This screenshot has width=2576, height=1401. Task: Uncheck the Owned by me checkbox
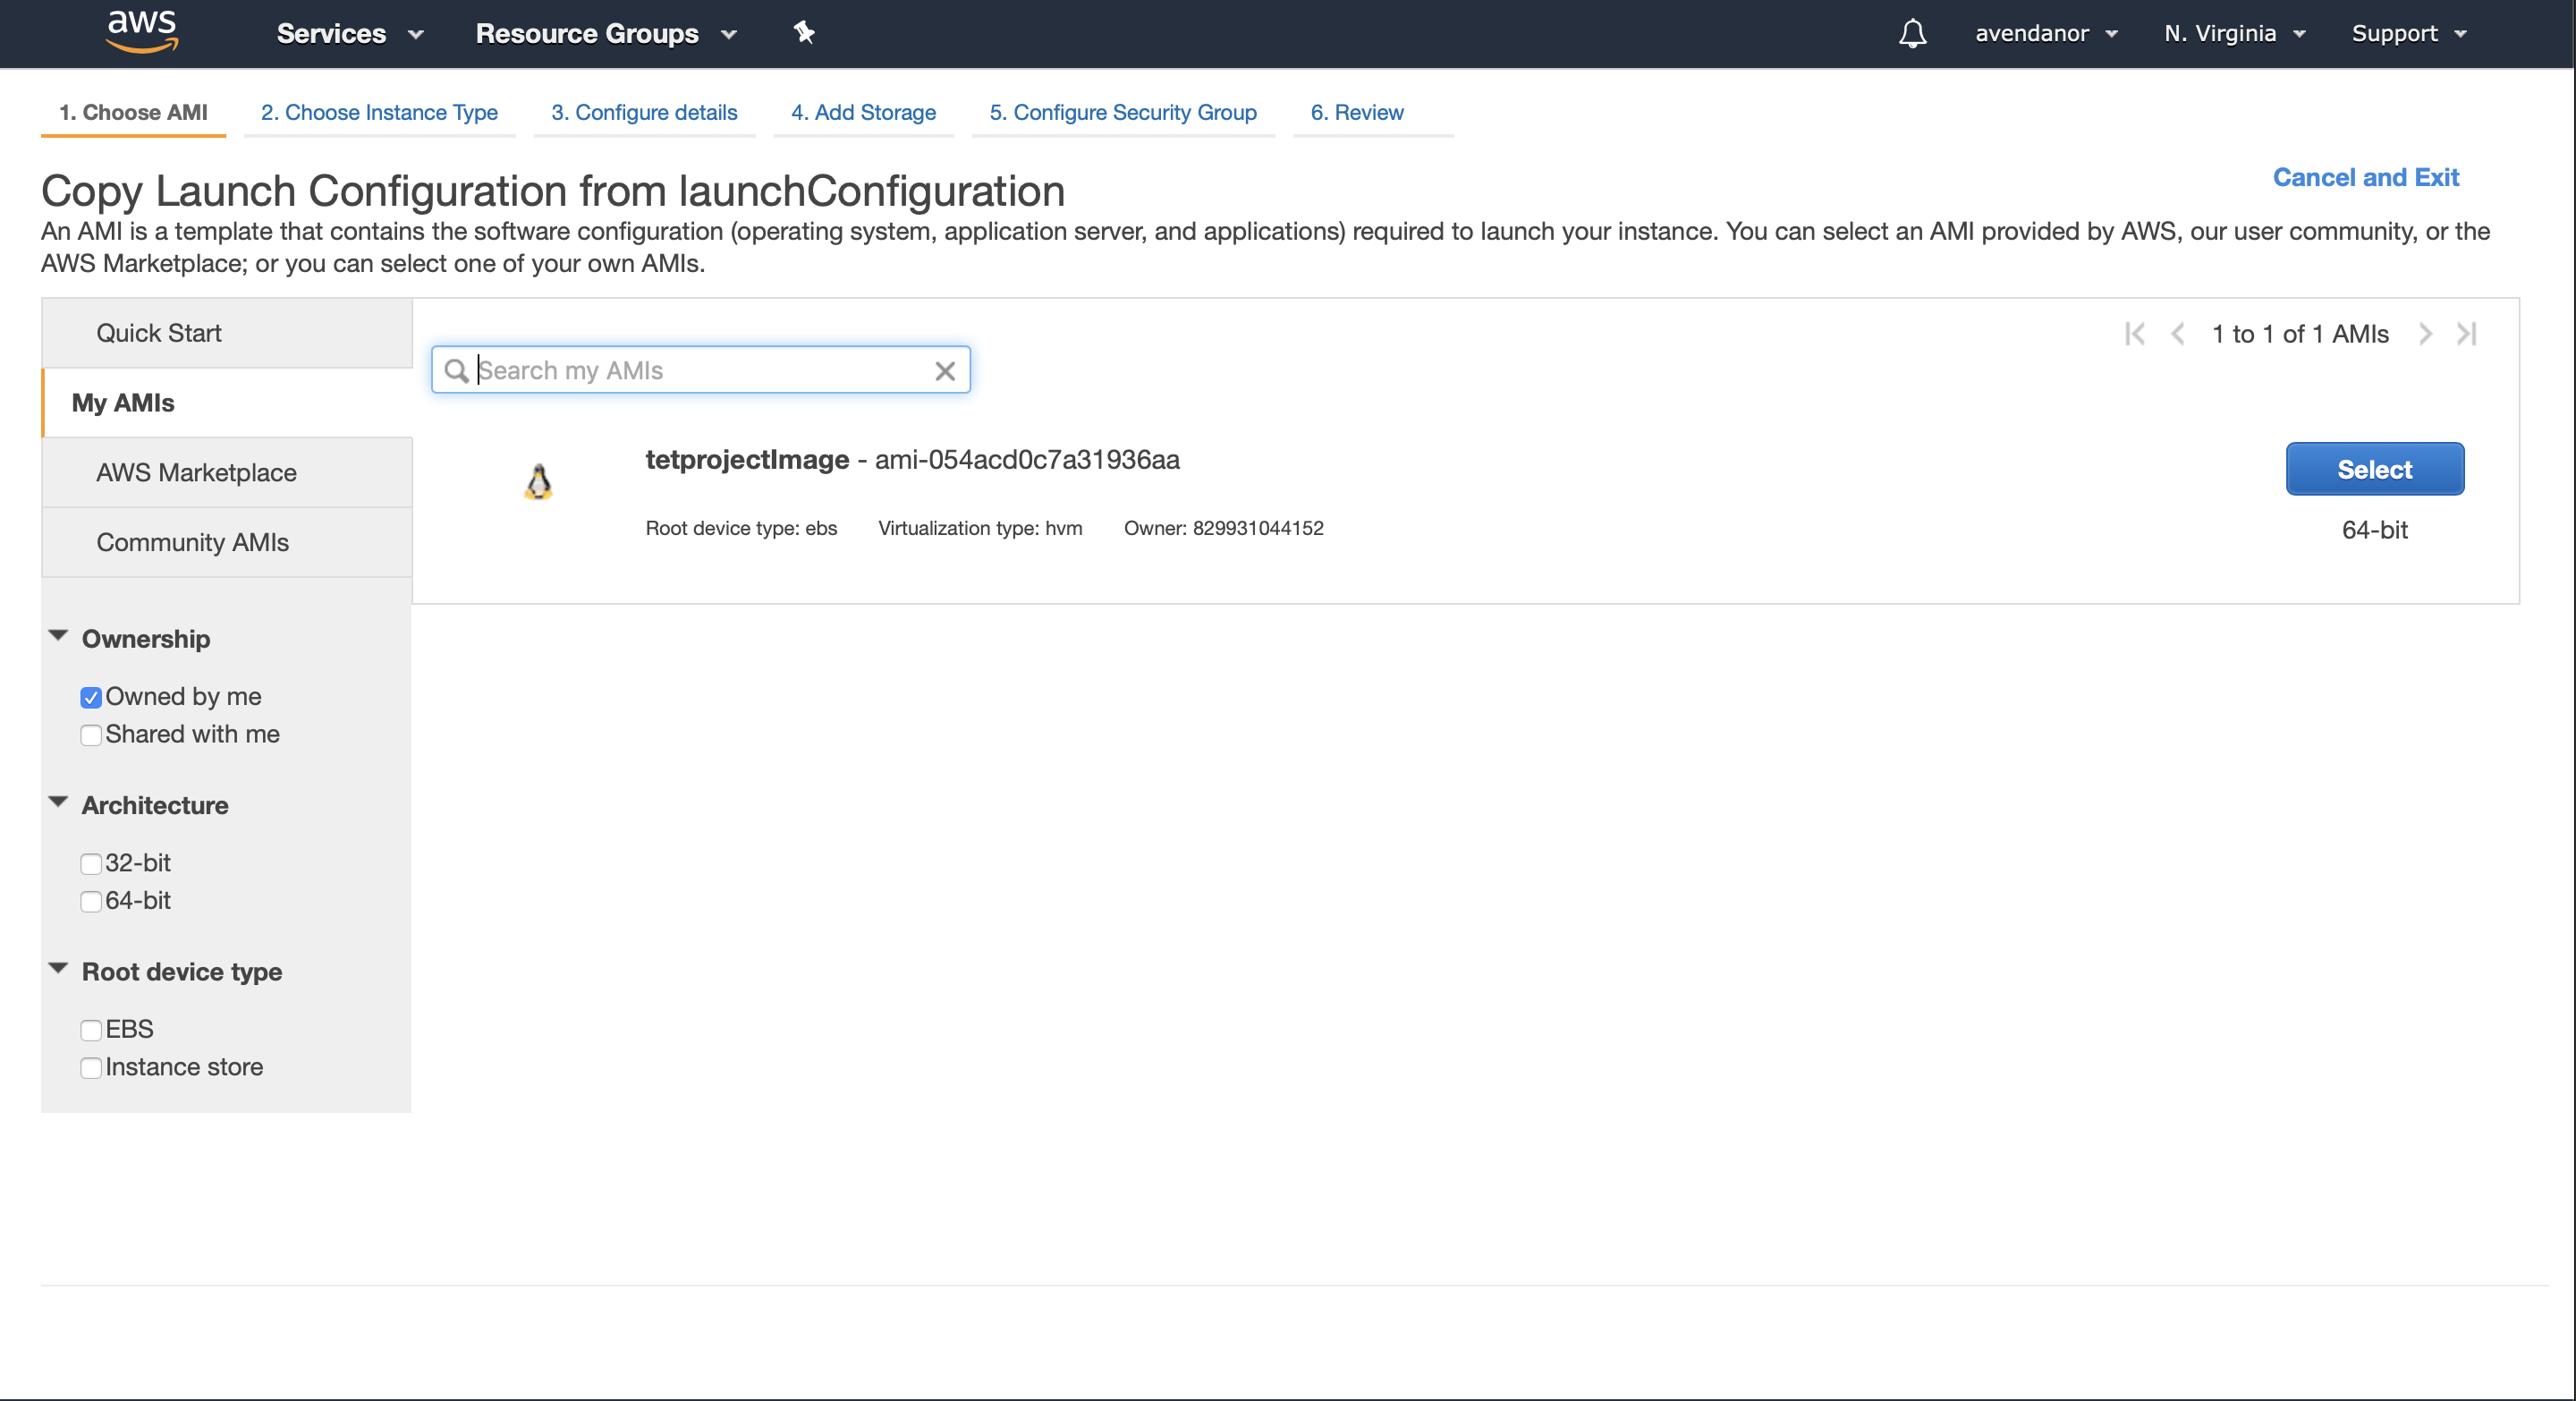pos(91,697)
